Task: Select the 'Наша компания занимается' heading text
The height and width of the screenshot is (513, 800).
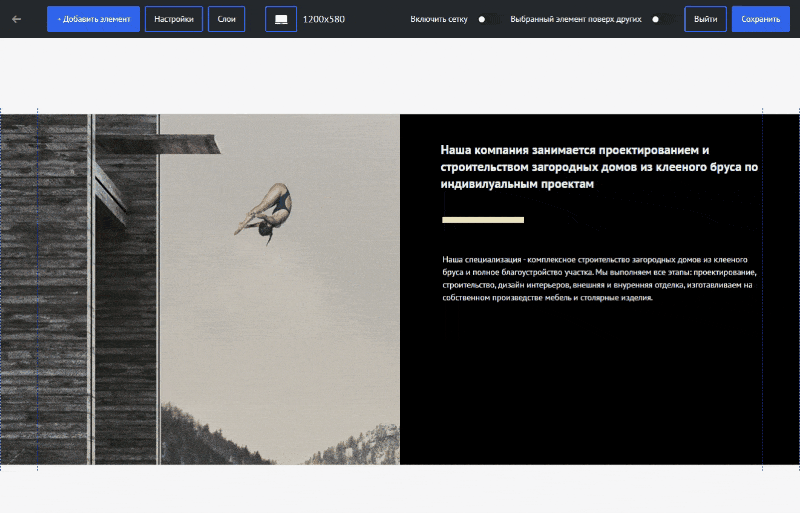Action: click(x=598, y=166)
